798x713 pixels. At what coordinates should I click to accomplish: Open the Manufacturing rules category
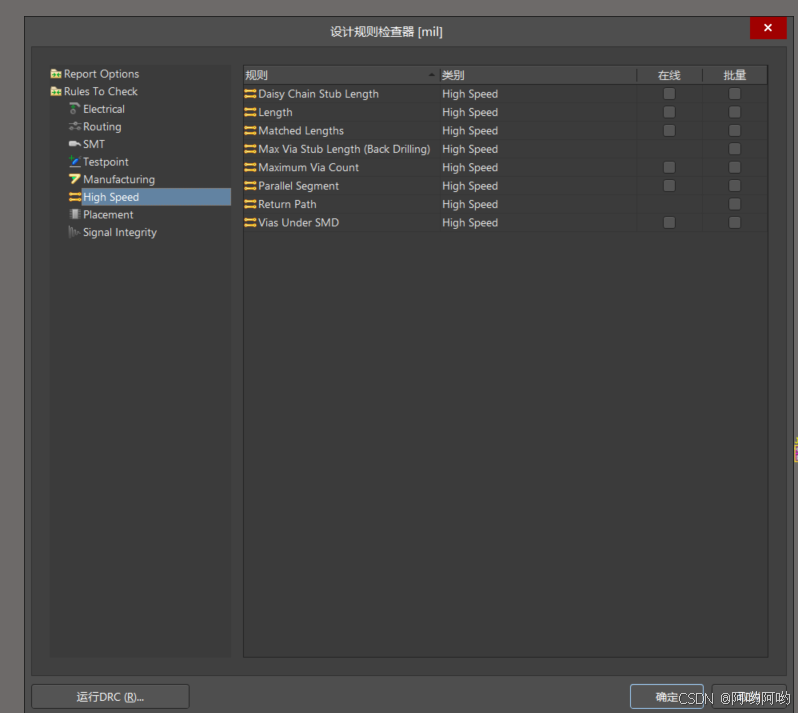119,179
